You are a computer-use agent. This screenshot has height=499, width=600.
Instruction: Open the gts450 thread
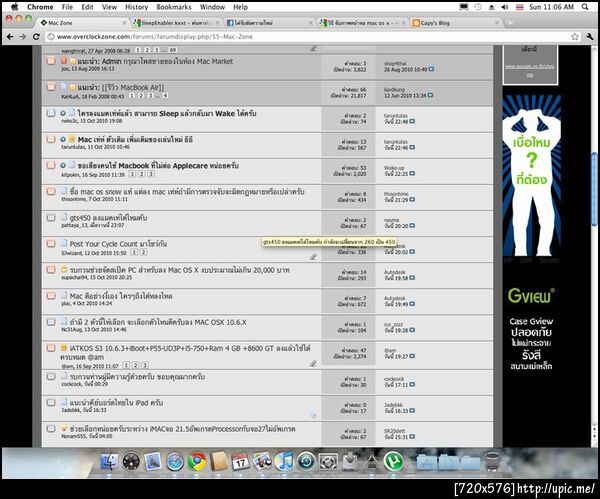click(108, 218)
